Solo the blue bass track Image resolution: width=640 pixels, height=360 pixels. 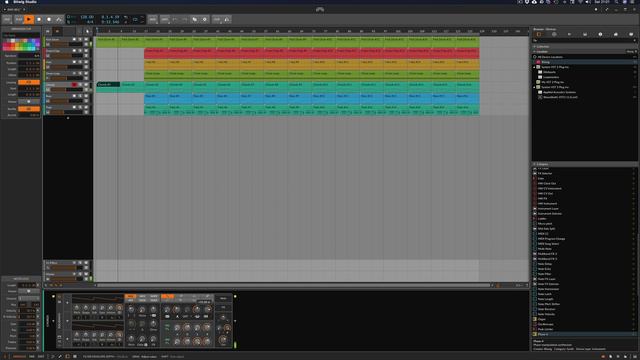point(80,96)
